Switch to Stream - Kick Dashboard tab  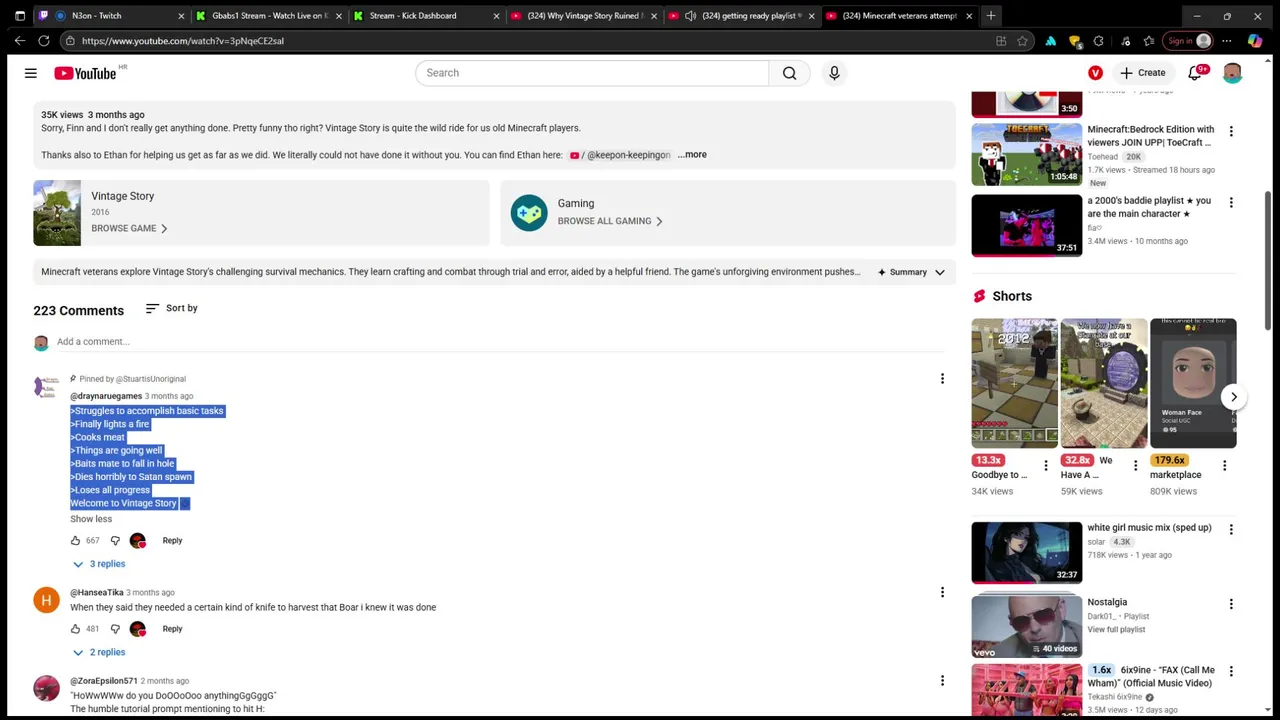[x=426, y=16]
